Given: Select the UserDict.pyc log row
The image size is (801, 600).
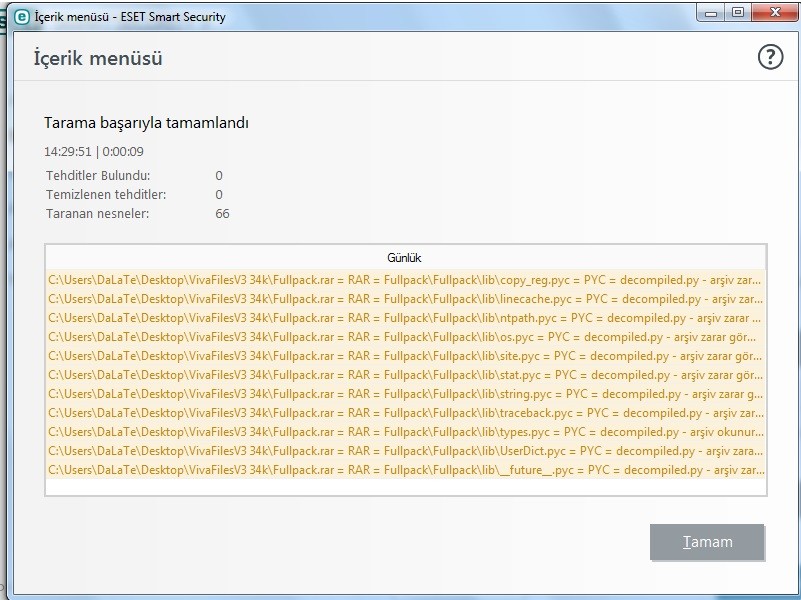Looking at the screenshot, I should (406, 451).
